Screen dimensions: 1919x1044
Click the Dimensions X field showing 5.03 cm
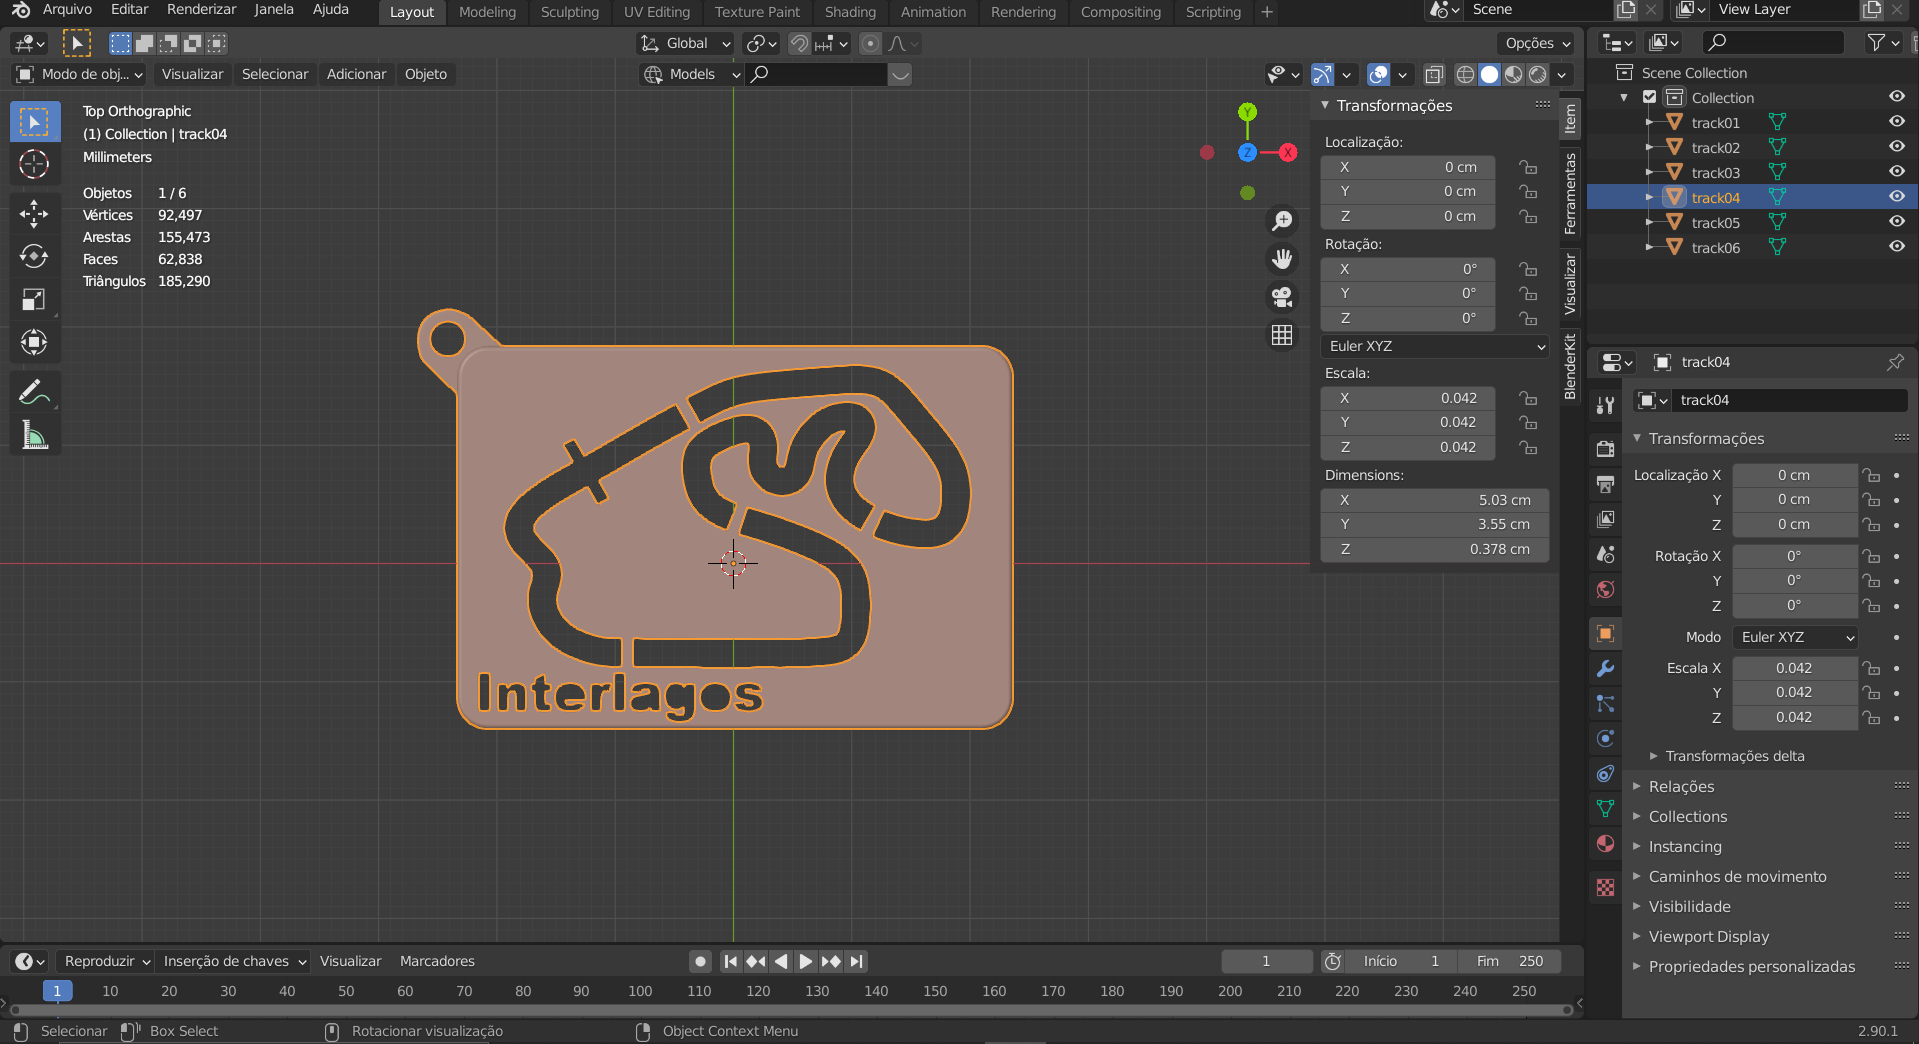(1435, 500)
